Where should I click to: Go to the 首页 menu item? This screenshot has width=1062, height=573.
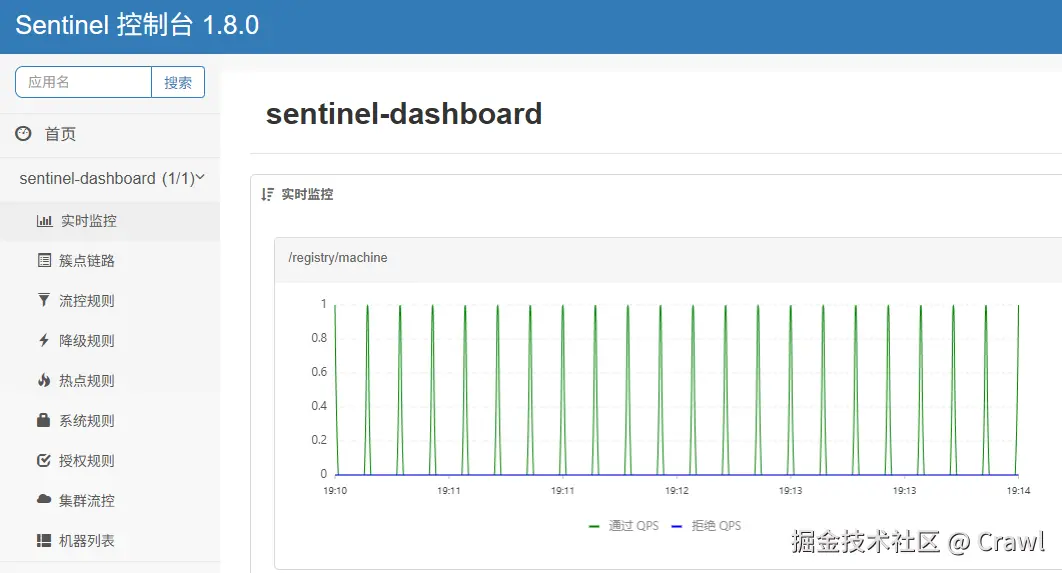click(x=60, y=134)
